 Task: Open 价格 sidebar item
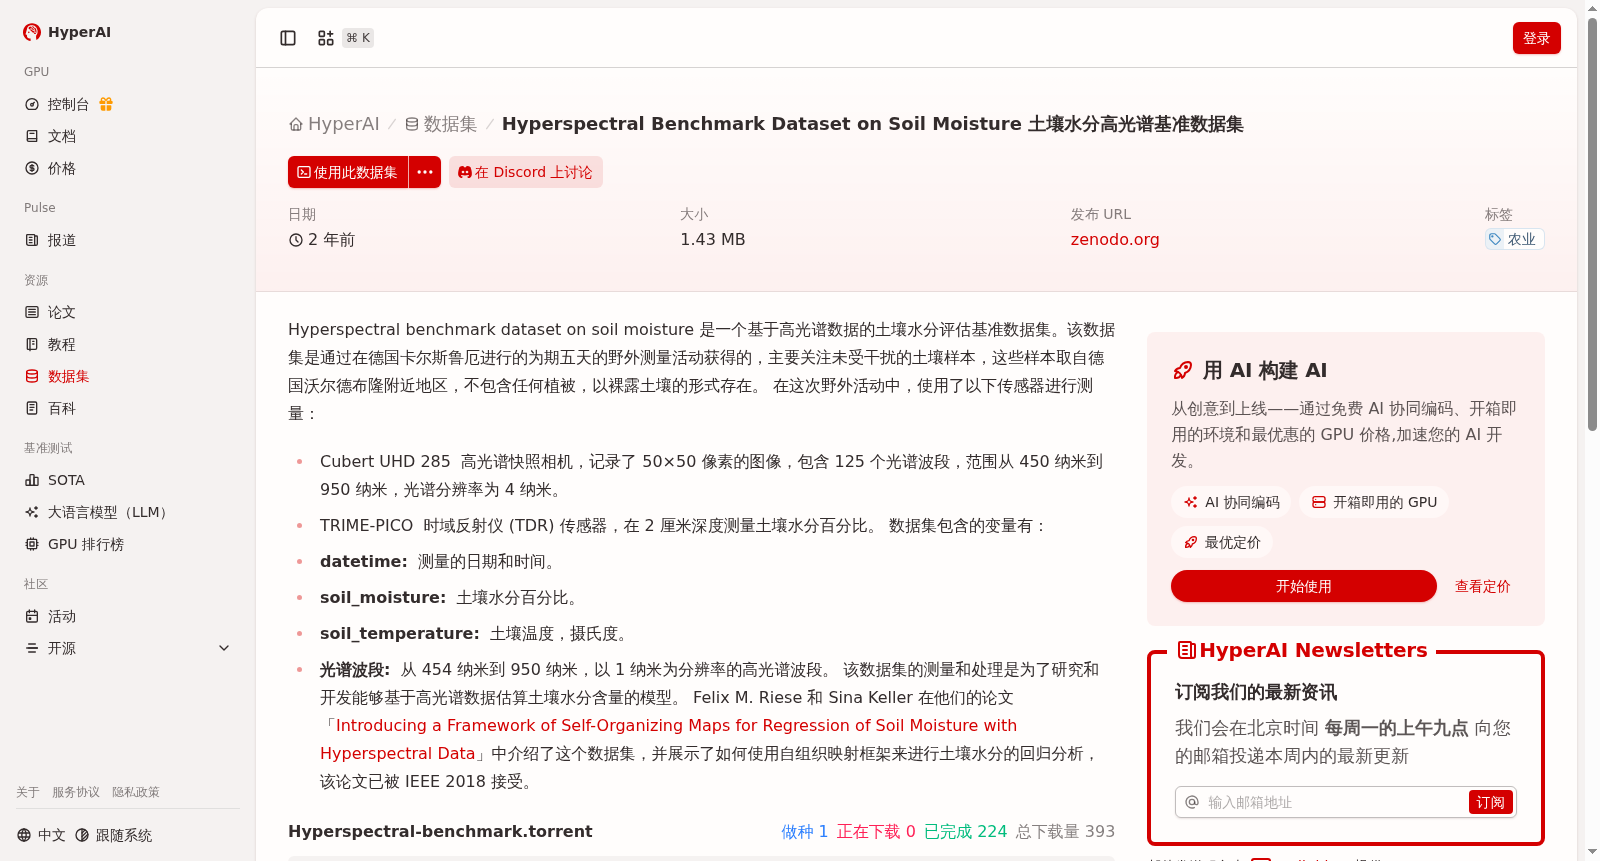128,168
